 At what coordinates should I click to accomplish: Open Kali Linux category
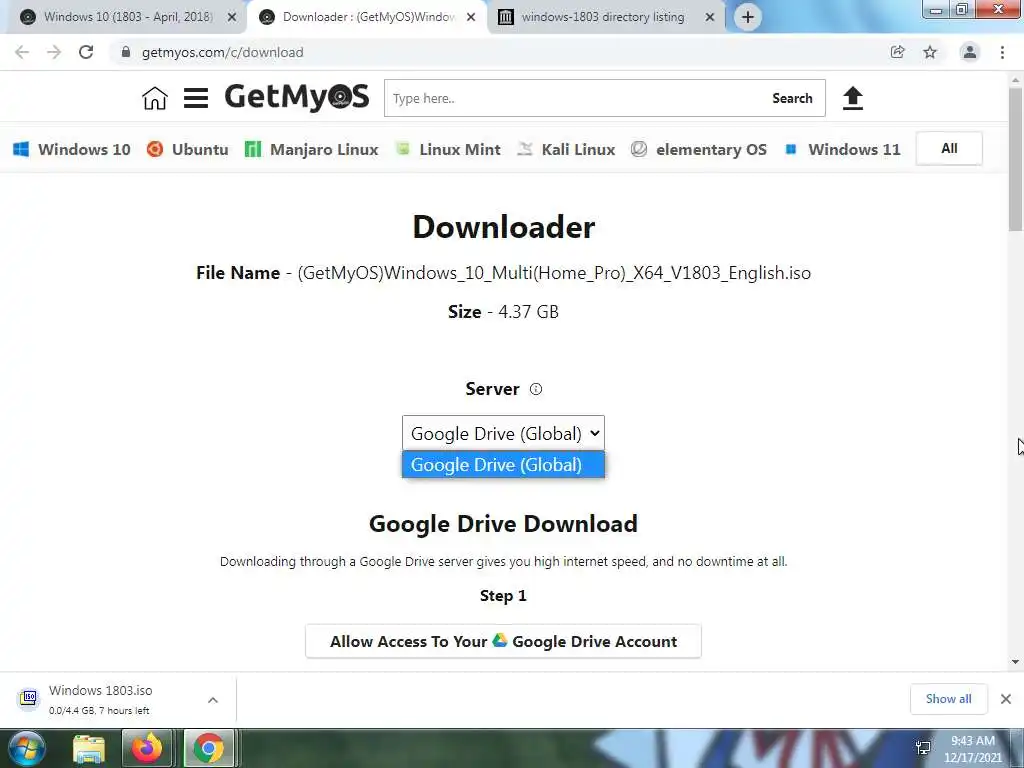[566, 150]
